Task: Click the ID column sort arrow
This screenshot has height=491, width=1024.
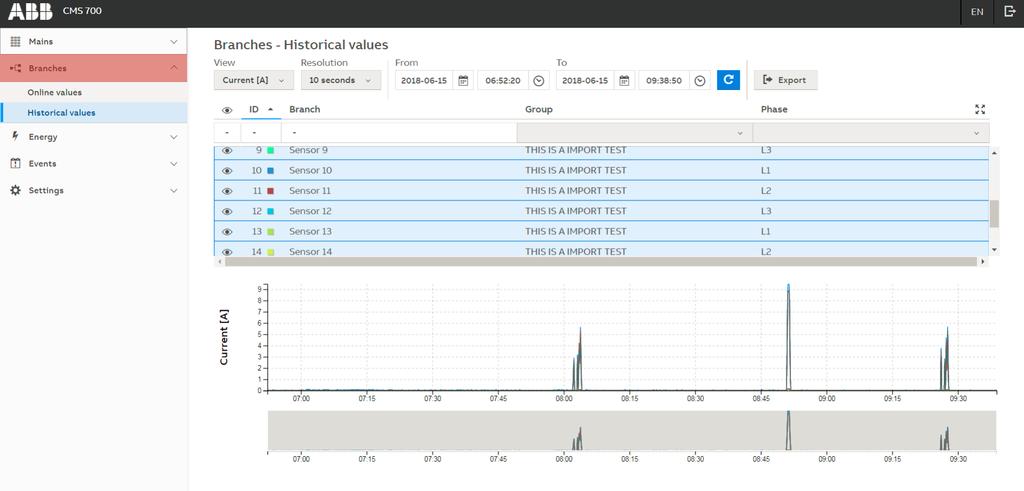Action: 270,110
